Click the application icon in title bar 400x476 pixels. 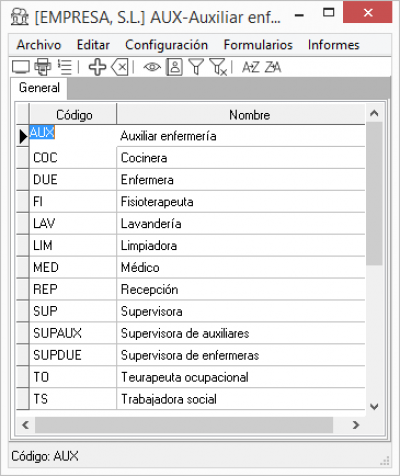[x=19, y=16]
